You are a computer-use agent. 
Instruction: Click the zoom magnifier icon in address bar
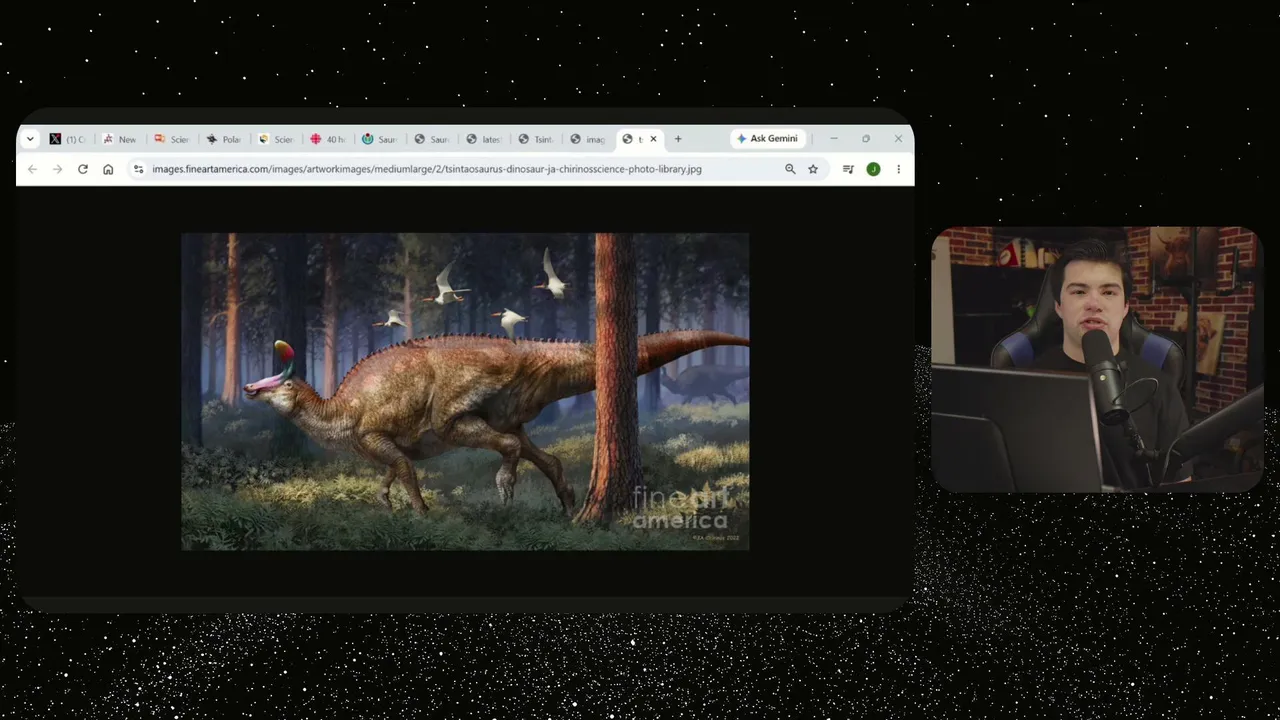(790, 169)
